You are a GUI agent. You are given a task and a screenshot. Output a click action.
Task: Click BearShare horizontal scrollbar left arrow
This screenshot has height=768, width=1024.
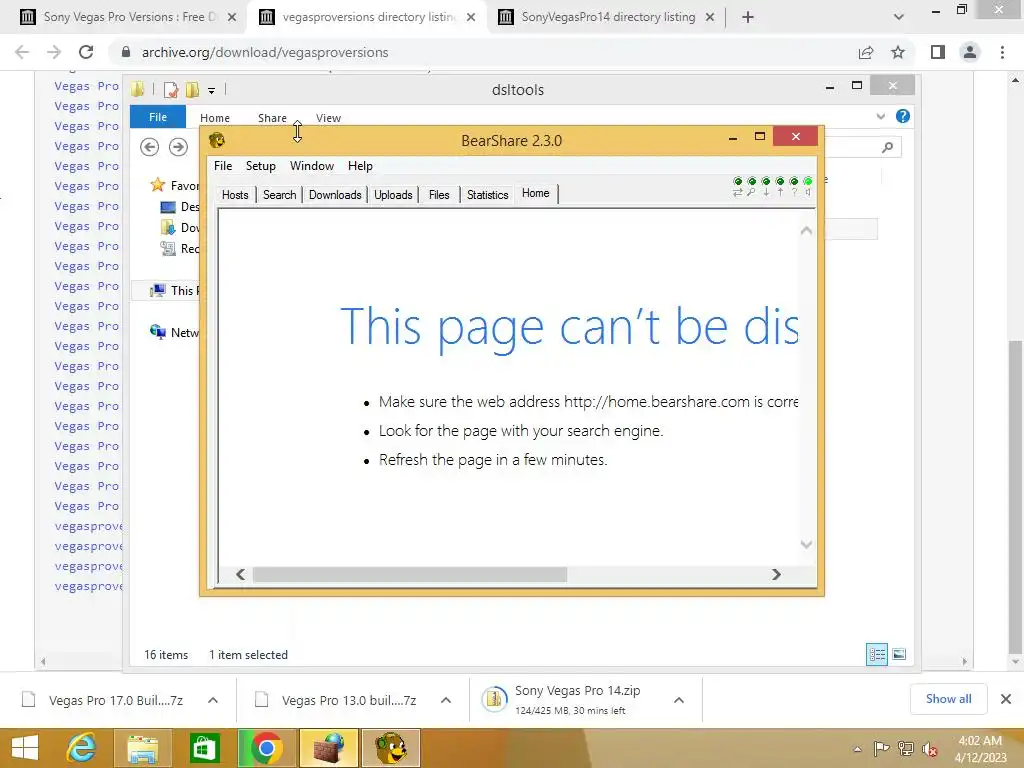[x=240, y=574]
